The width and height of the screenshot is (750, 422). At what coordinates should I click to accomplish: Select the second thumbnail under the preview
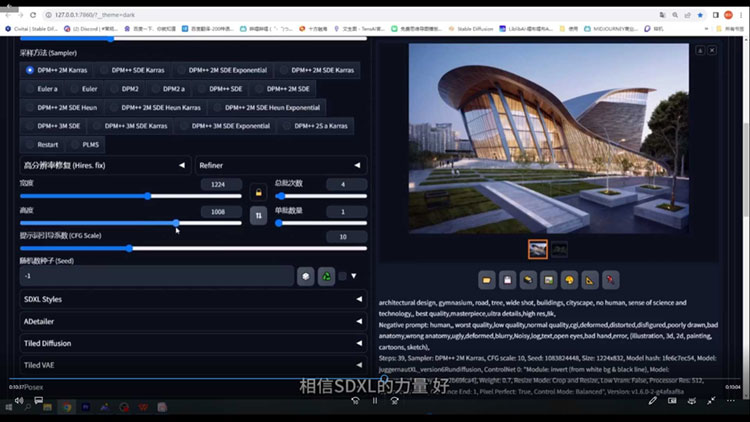(x=560, y=248)
